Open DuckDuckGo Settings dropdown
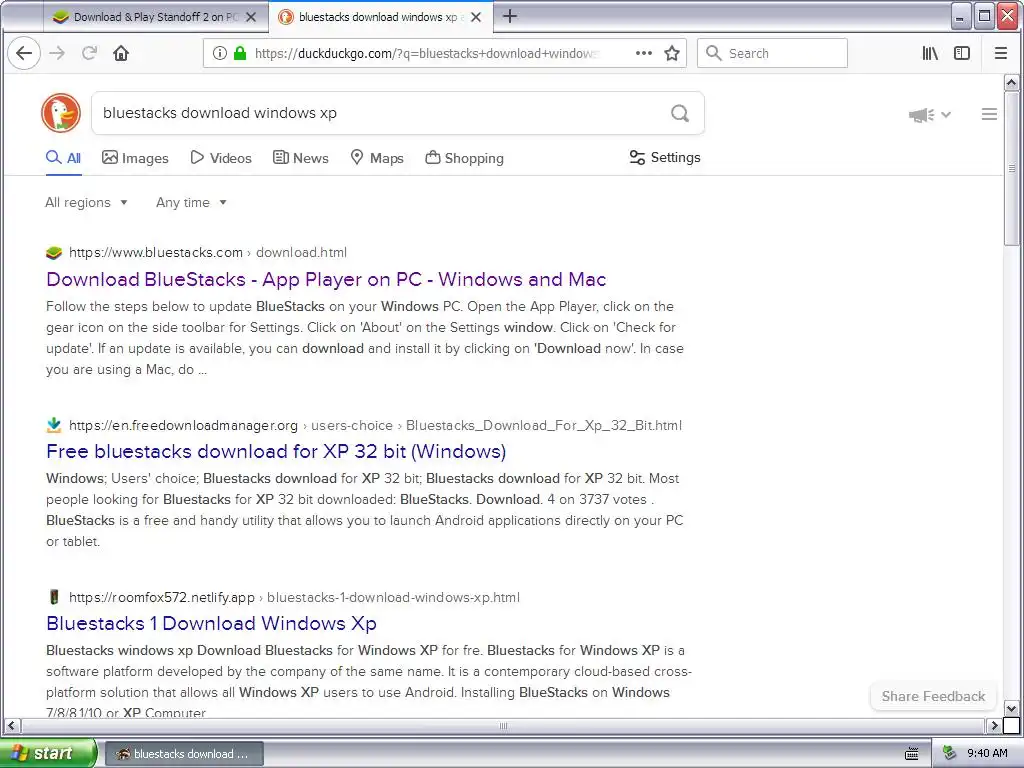 coord(665,157)
